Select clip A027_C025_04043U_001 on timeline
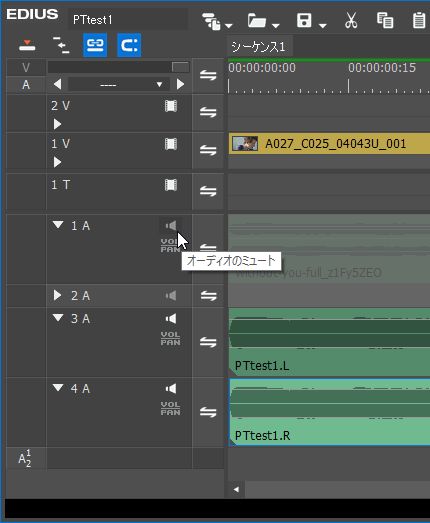The width and height of the screenshot is (430, 523). coord(329,144)
